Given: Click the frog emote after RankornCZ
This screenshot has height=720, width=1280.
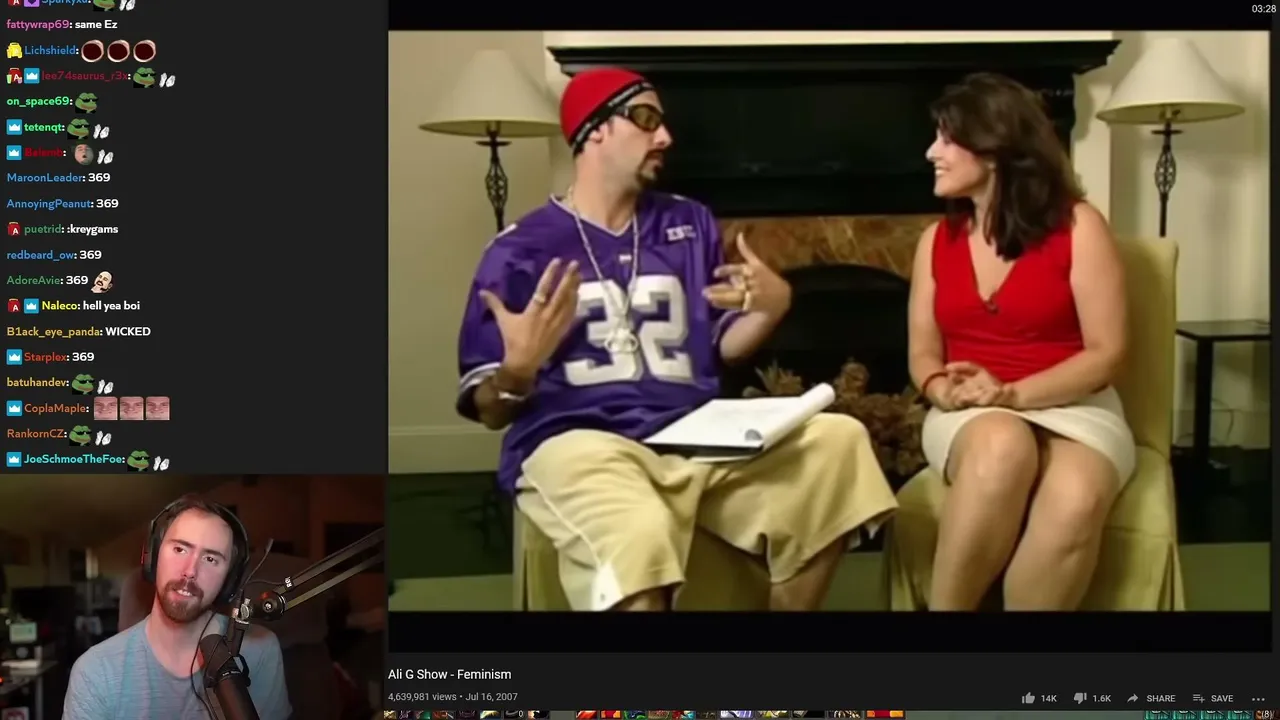Looking at the screenshot, I should click(x=80, y=434).
